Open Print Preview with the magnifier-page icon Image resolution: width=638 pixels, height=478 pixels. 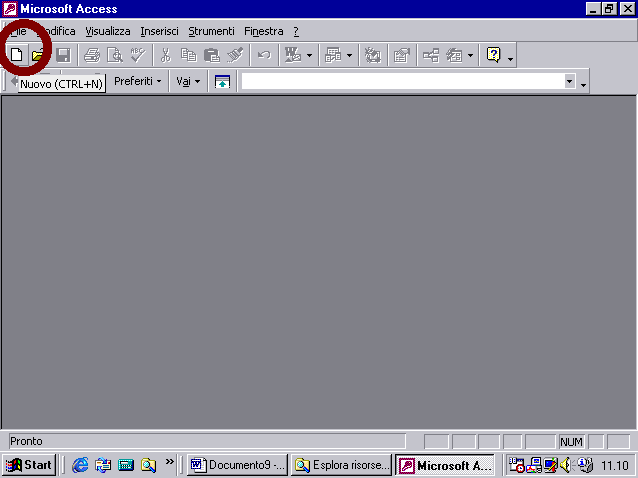tap(115, 55)
